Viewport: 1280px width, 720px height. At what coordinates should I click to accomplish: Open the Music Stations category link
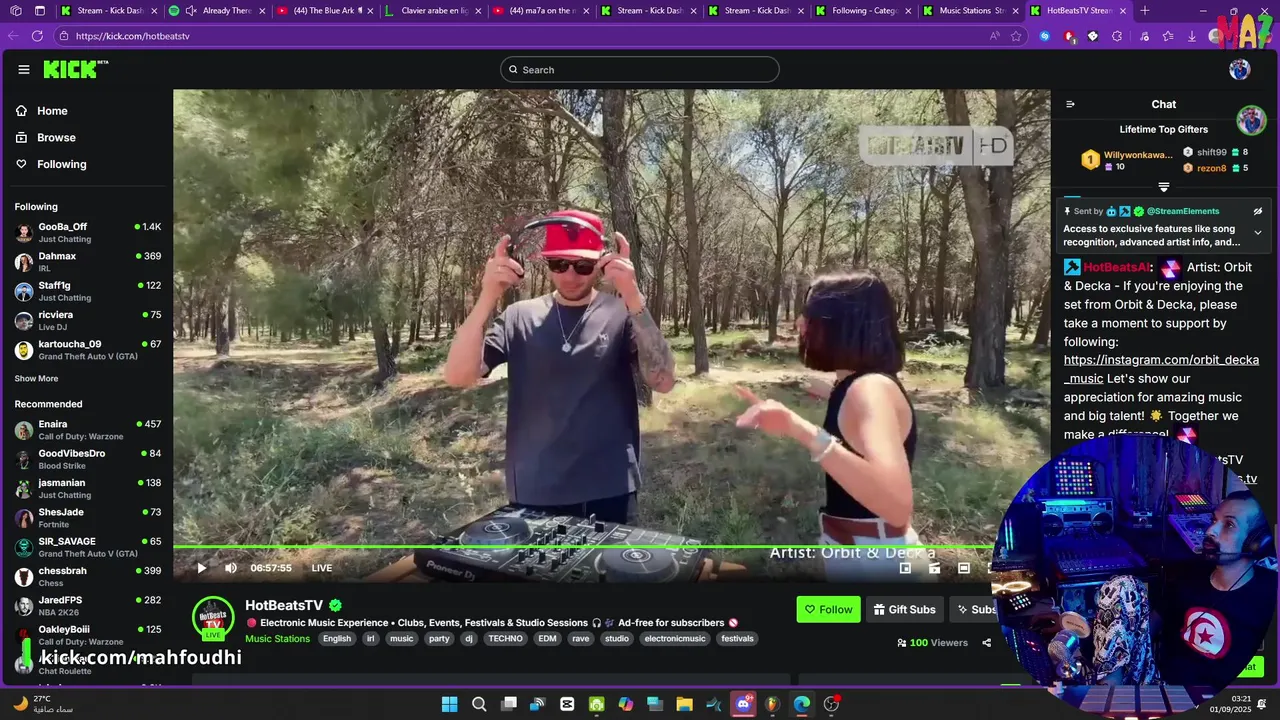click(277, 639)
